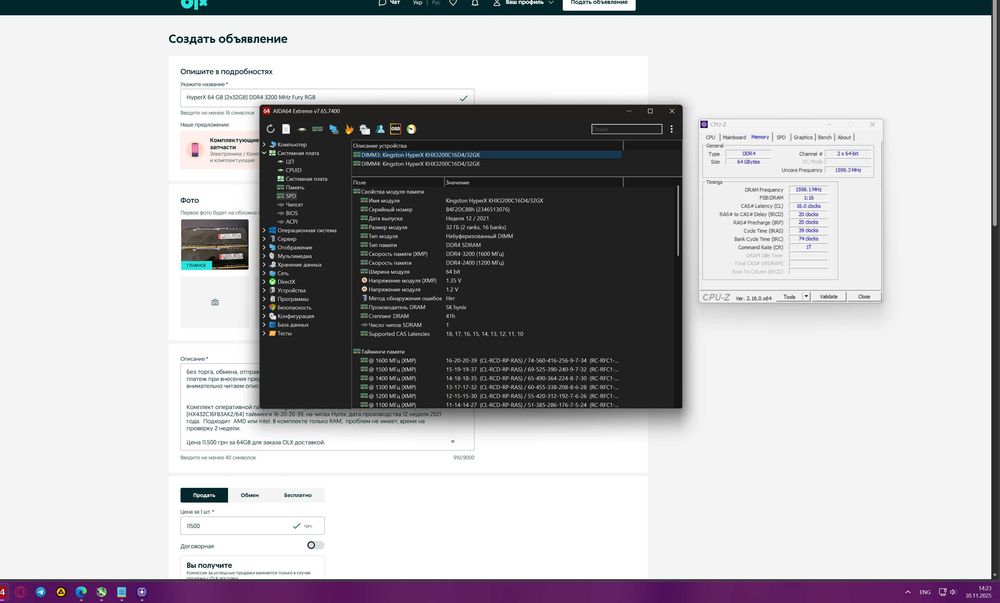Viewport: 1000px width, 603px height.
Task: Open AIDA64 three-dot options menu
Action: click(672, 129)
